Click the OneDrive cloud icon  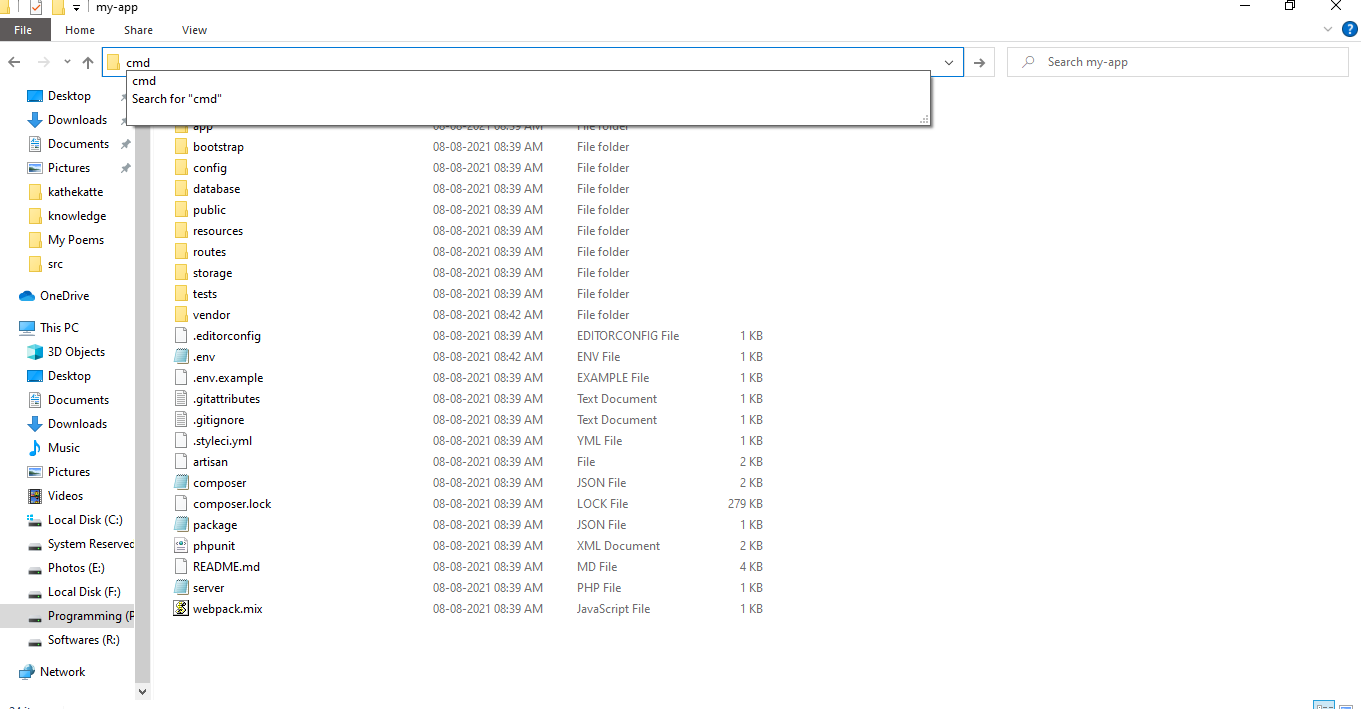coord(27,296)
